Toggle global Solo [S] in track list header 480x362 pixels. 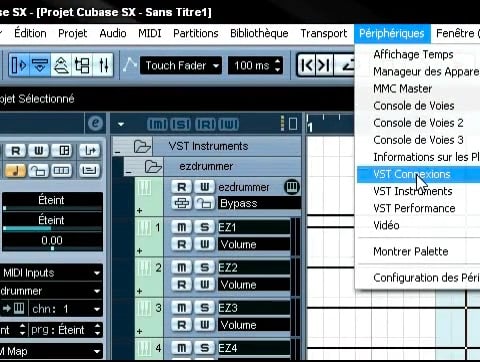(x=181, y=125)
